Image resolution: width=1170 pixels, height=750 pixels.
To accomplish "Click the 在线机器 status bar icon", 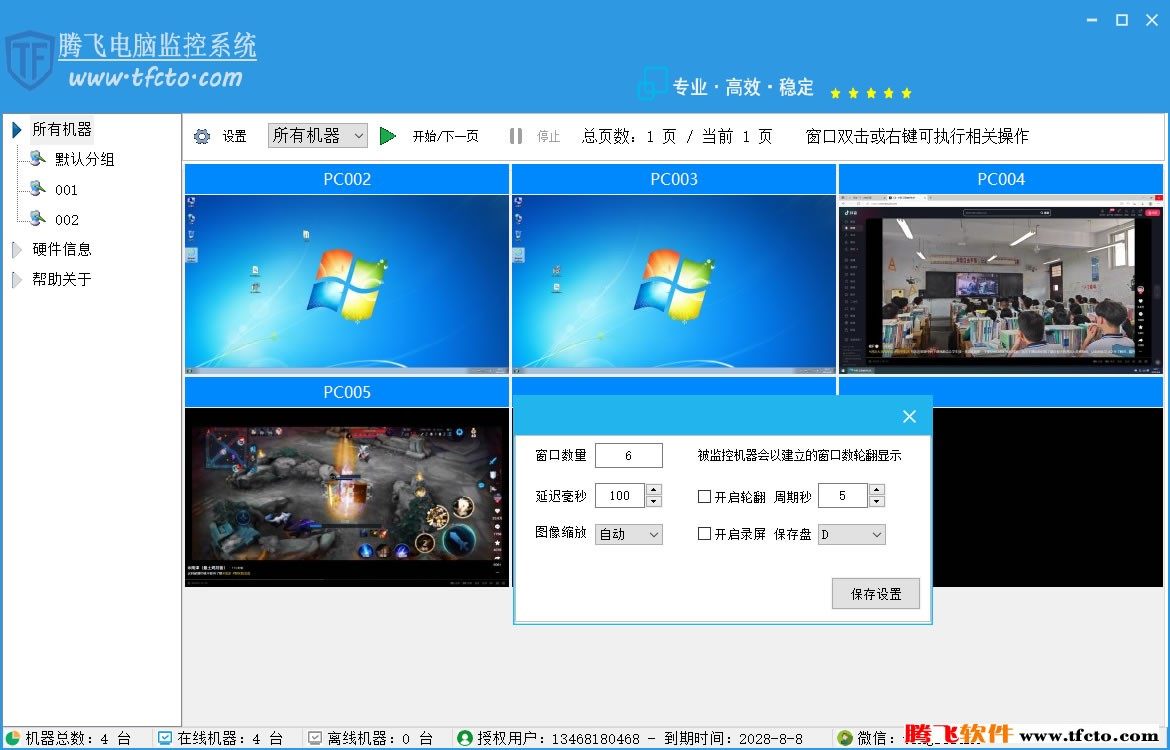I will pyautogui.click(x=165, y=738).
